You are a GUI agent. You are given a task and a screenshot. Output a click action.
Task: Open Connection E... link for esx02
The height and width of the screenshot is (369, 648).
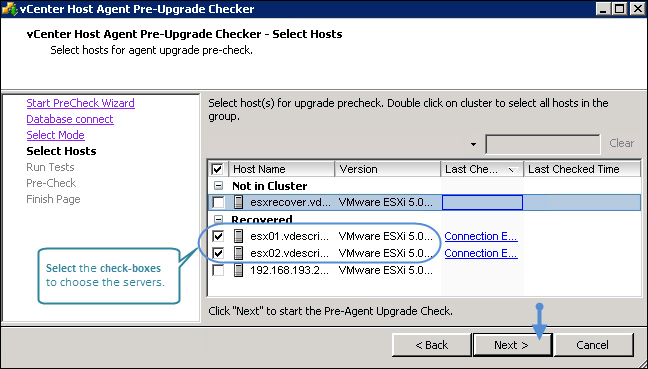481,253
